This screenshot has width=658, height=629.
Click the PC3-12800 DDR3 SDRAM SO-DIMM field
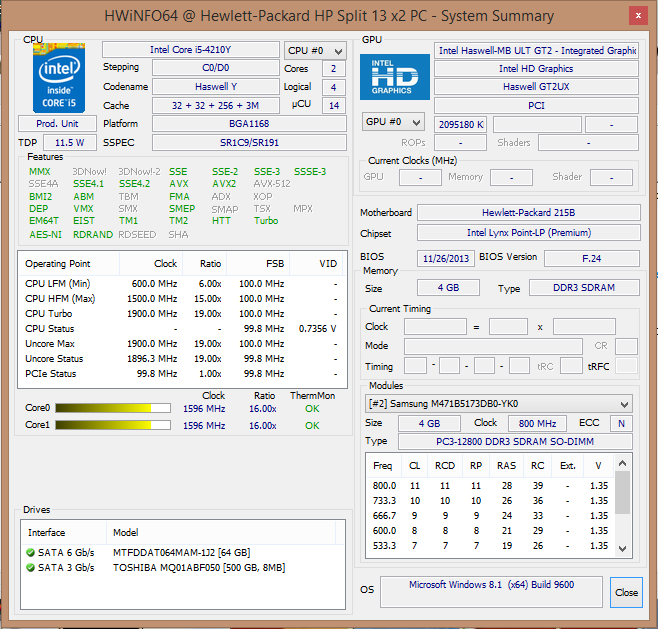[x=515, y=442]
